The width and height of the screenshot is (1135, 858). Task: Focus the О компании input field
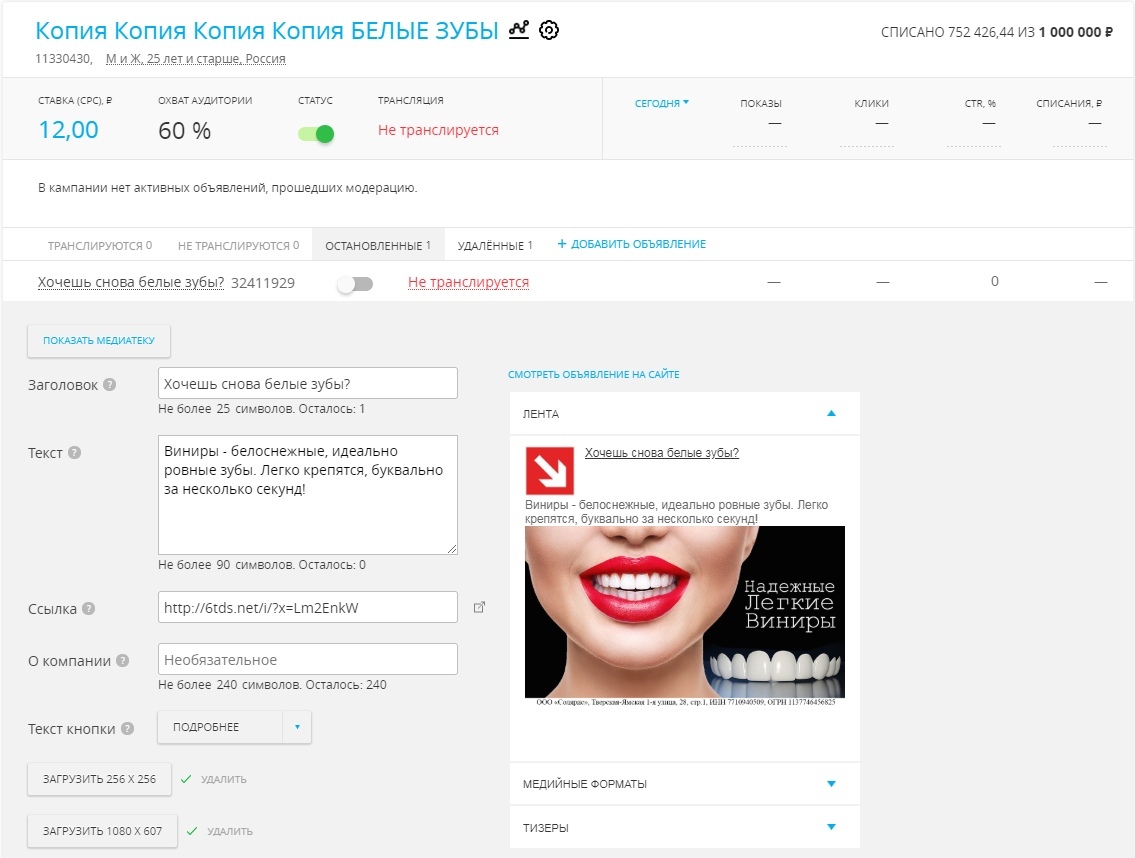coord(308,659)
